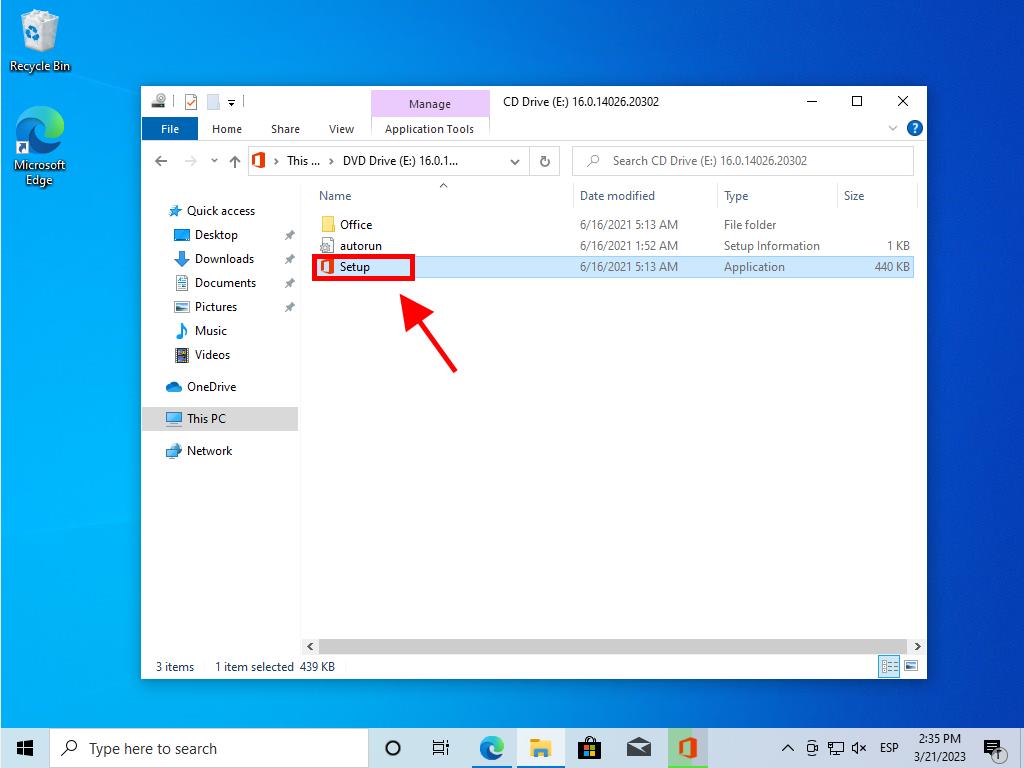This screenshot has height=768, width=1024.
Task: Launch the Office Setup from the taskbar
Action: click(x=687, y=747)
